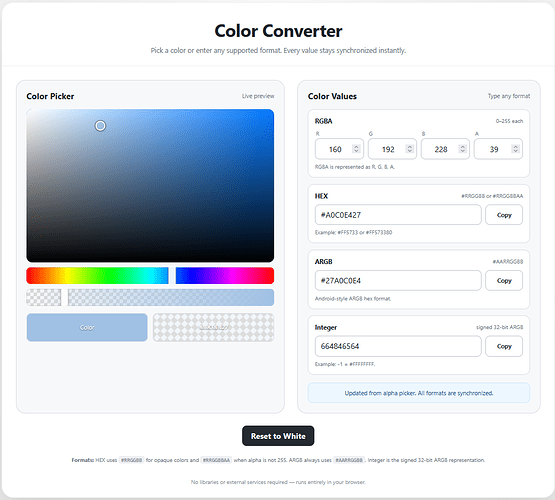
Task: Click the RGBA section label
Action: [x=324, y=121]
